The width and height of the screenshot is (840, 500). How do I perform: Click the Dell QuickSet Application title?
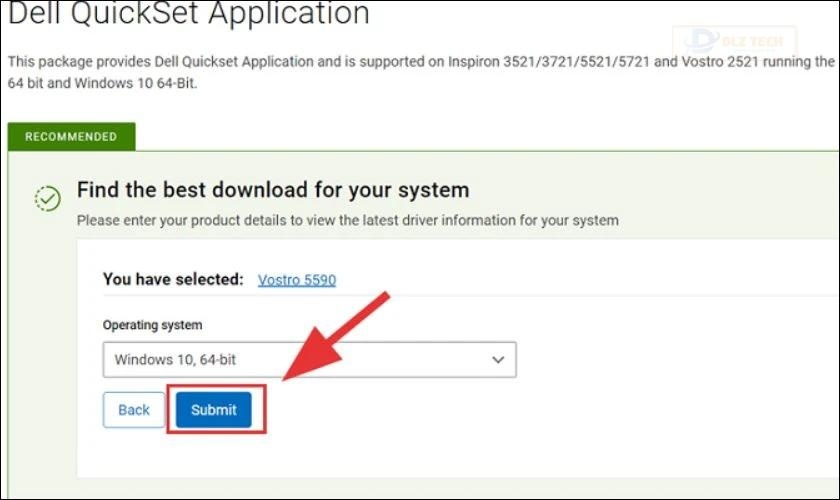pos(189,14)
